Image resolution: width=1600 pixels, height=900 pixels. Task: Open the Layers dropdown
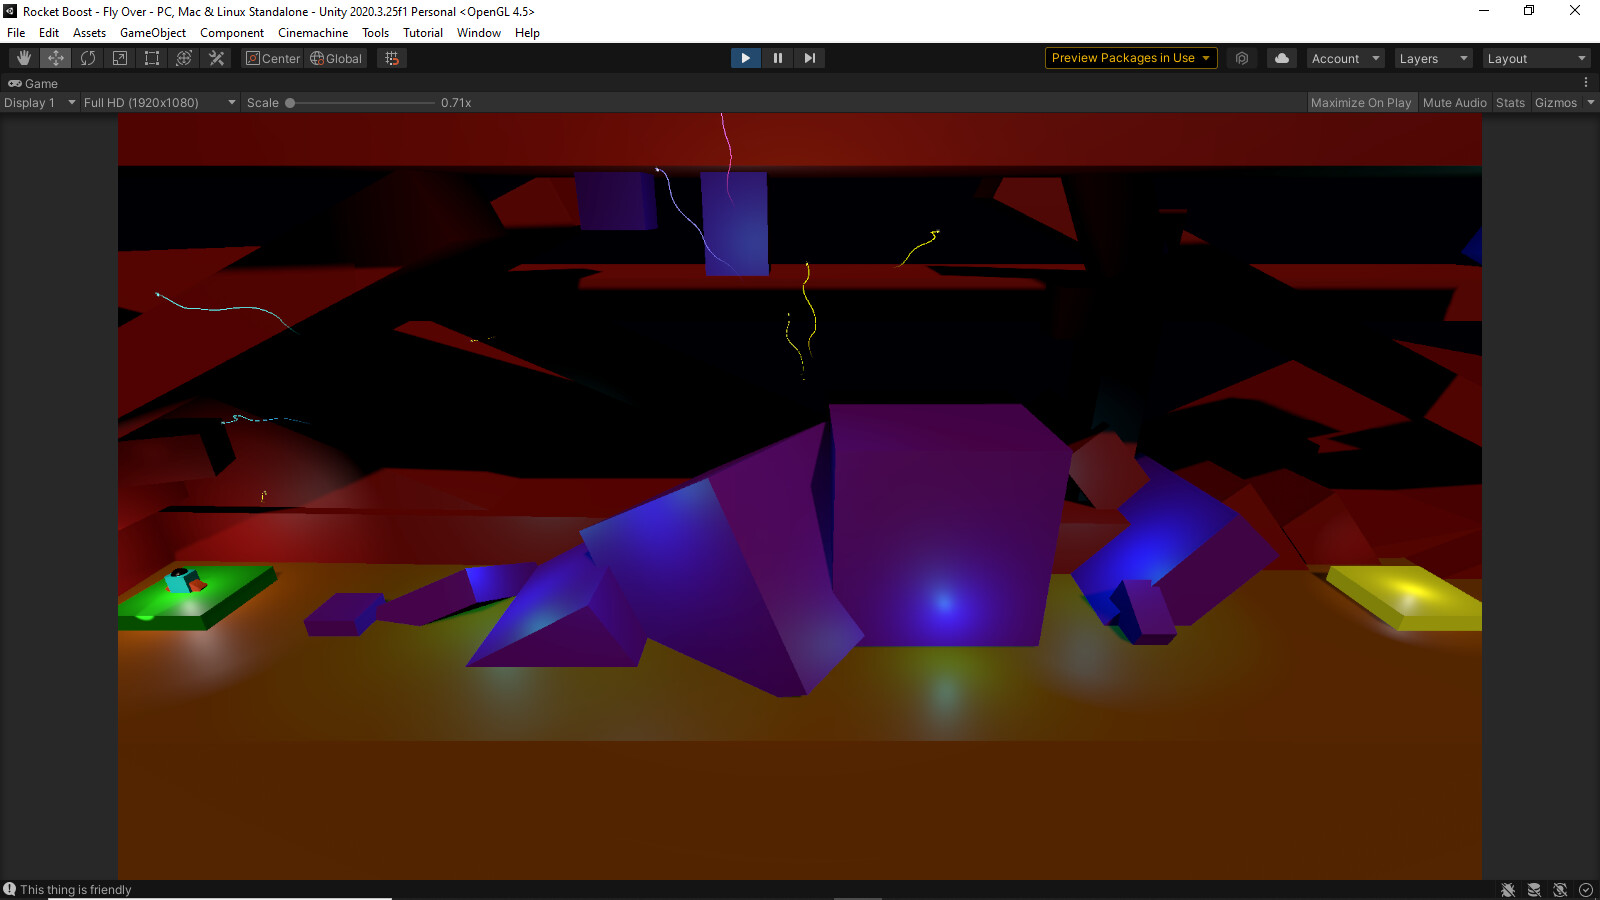coord(1433,59)
